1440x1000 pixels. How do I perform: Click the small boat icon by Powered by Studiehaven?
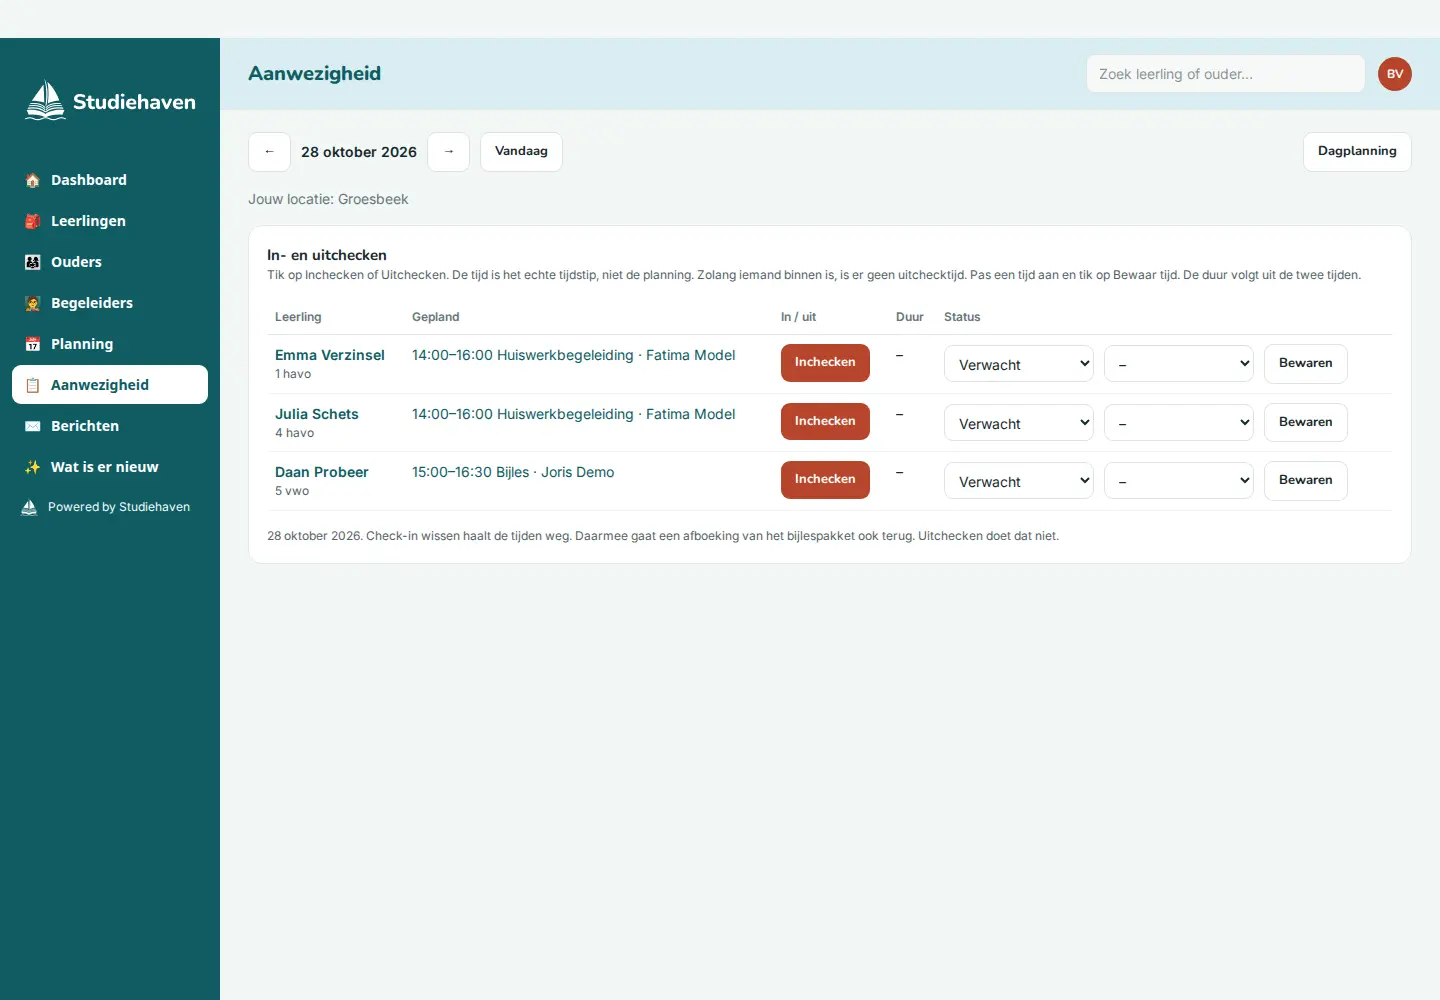[x=29, y=507]
